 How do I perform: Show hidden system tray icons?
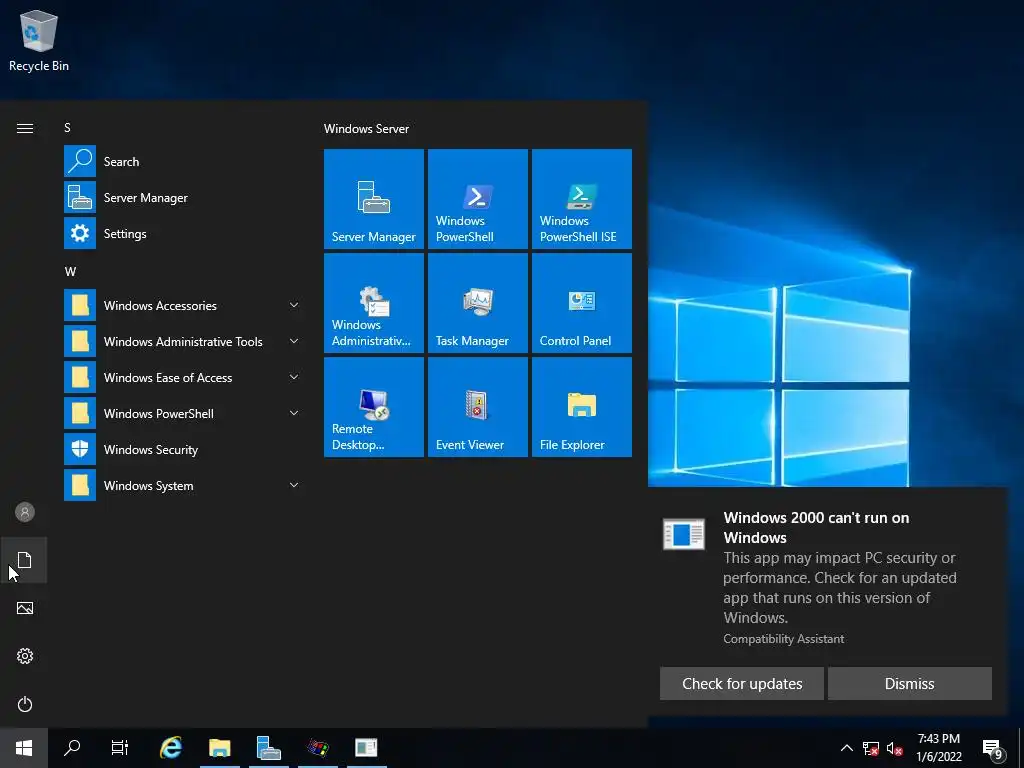pyautogui.click(x=846, y=748)
